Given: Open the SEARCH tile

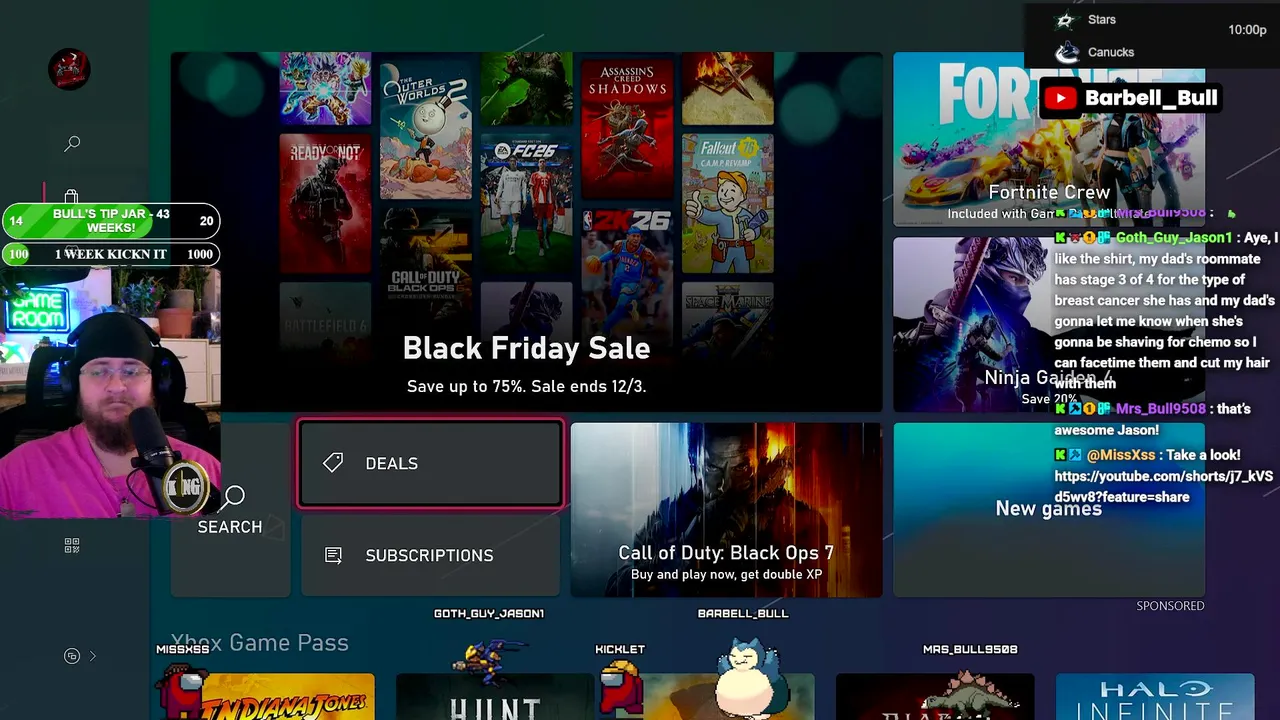Looking at the screenshot, I should point(231,510).
